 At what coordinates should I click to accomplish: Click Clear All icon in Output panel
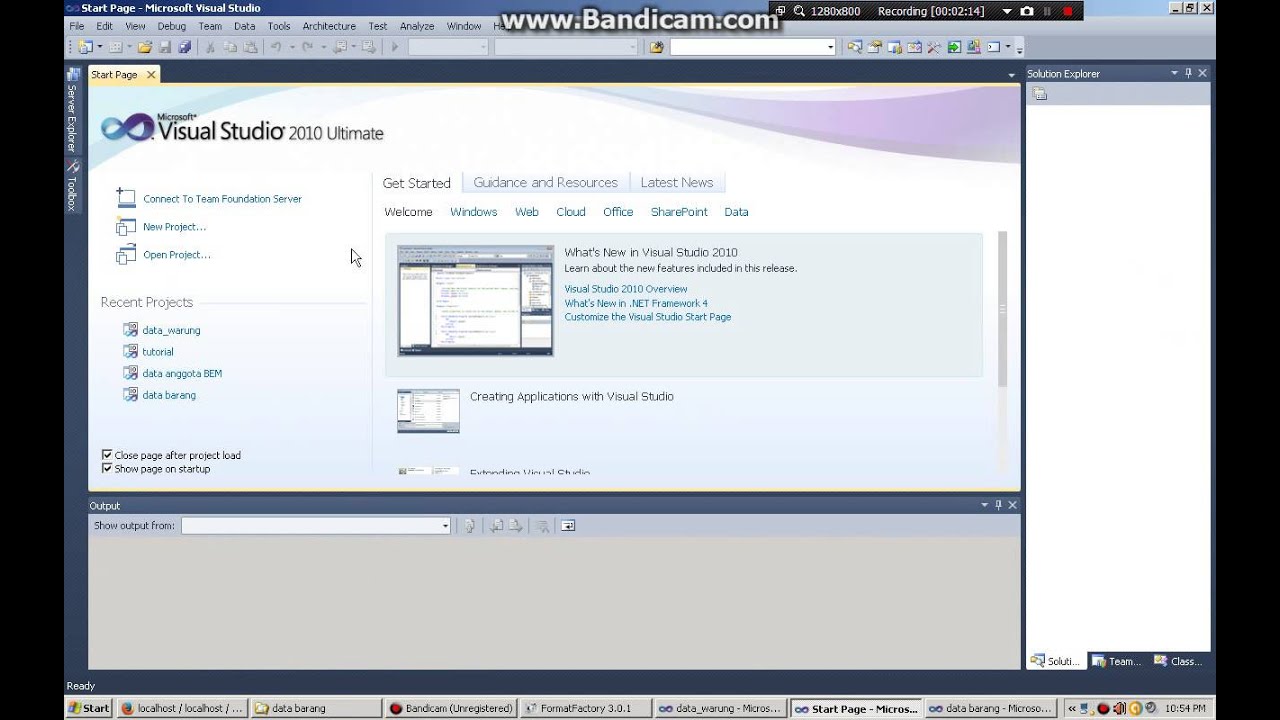pyautogui.click(x=541, y=525)
